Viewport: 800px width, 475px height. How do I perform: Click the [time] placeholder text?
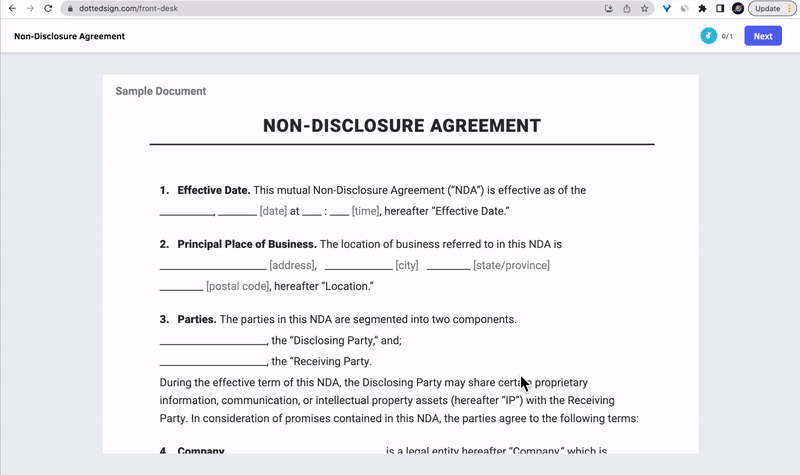point(365,211)
